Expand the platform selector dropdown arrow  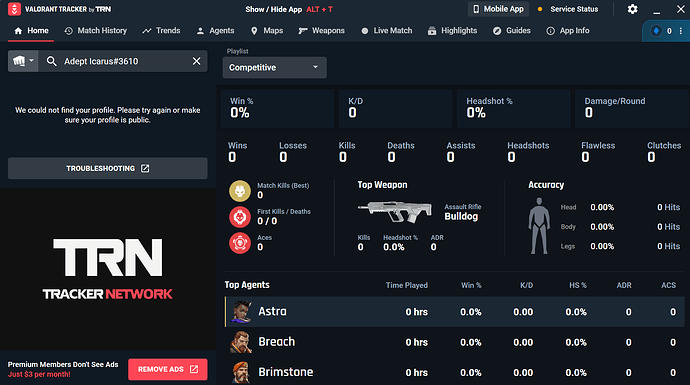[x=31, y=60]
